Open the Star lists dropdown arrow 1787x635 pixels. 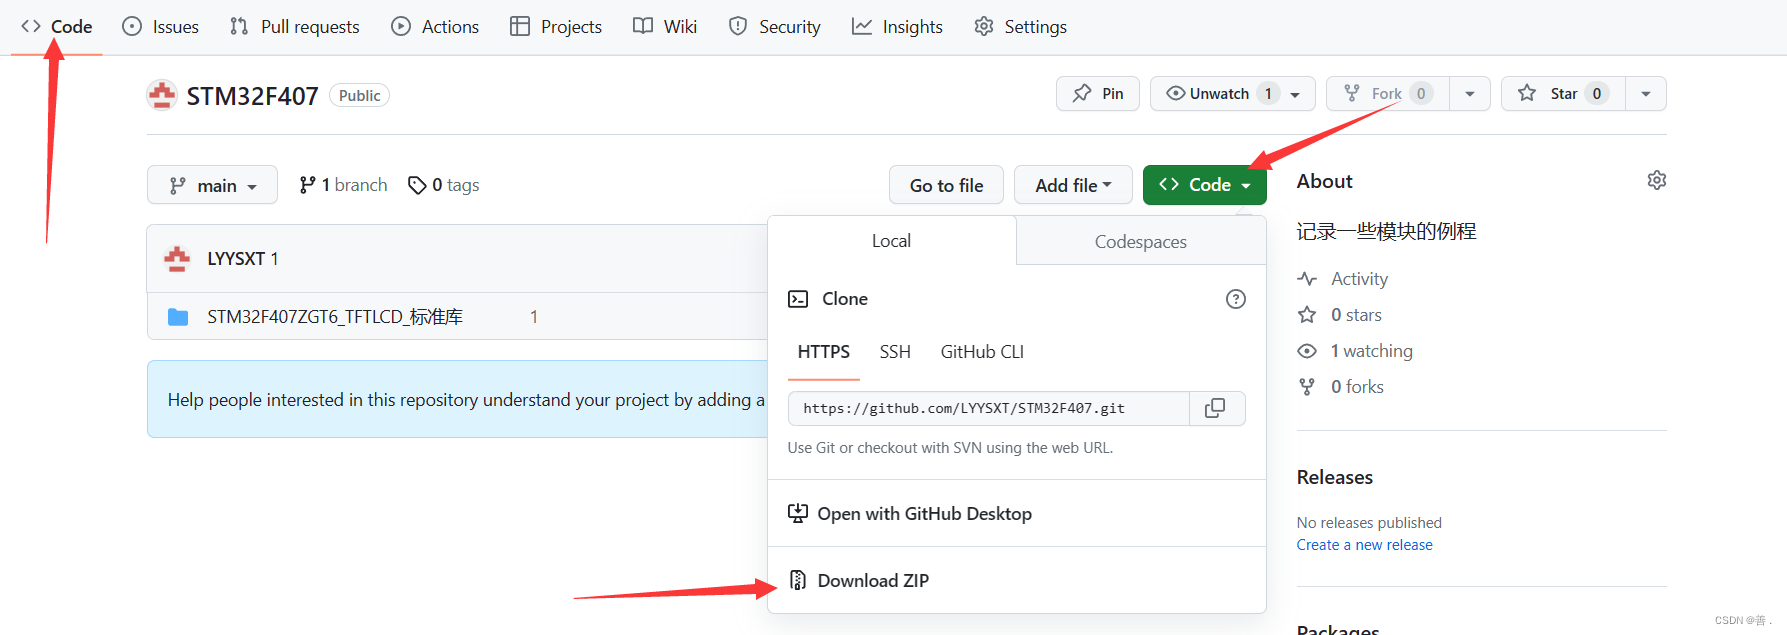point(1646,94)
